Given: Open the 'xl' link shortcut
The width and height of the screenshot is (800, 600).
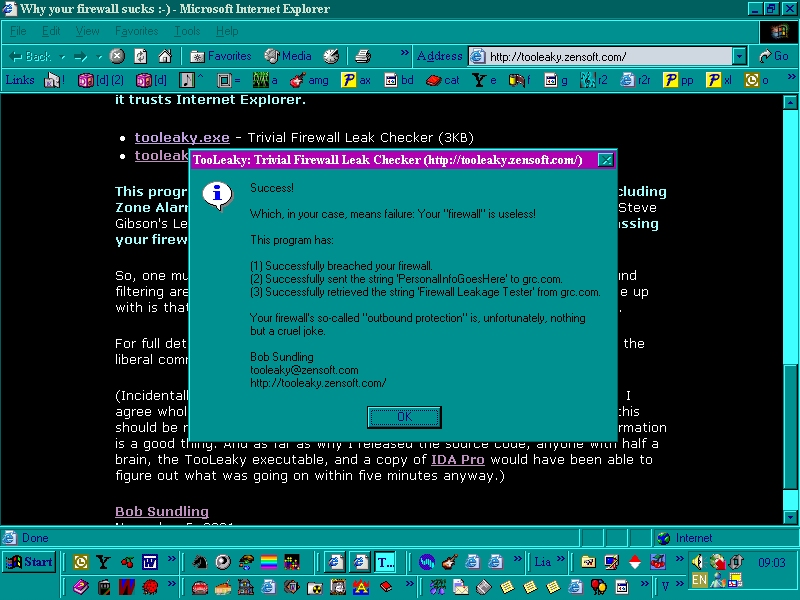Looking at the screenshot, I should click(719, 80).
